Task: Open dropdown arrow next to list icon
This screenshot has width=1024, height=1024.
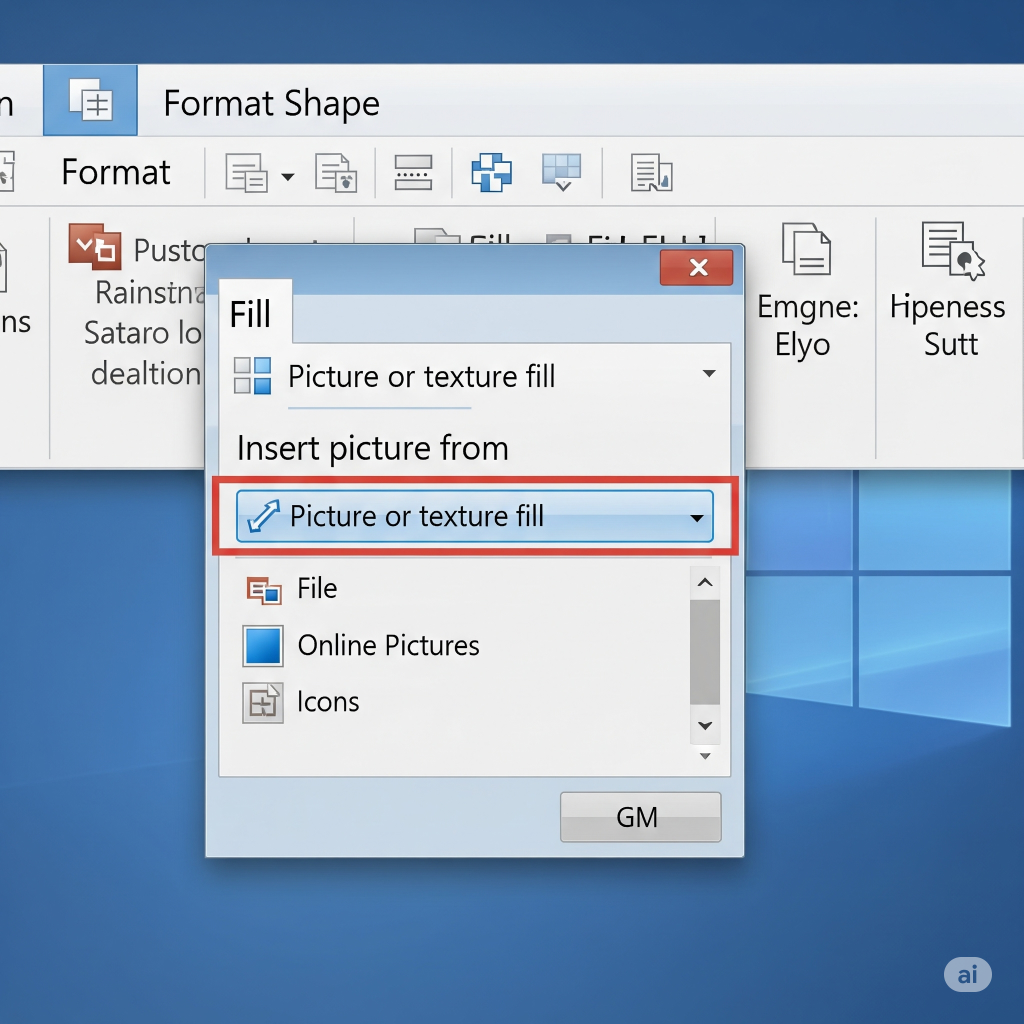Action: [288, 177]
